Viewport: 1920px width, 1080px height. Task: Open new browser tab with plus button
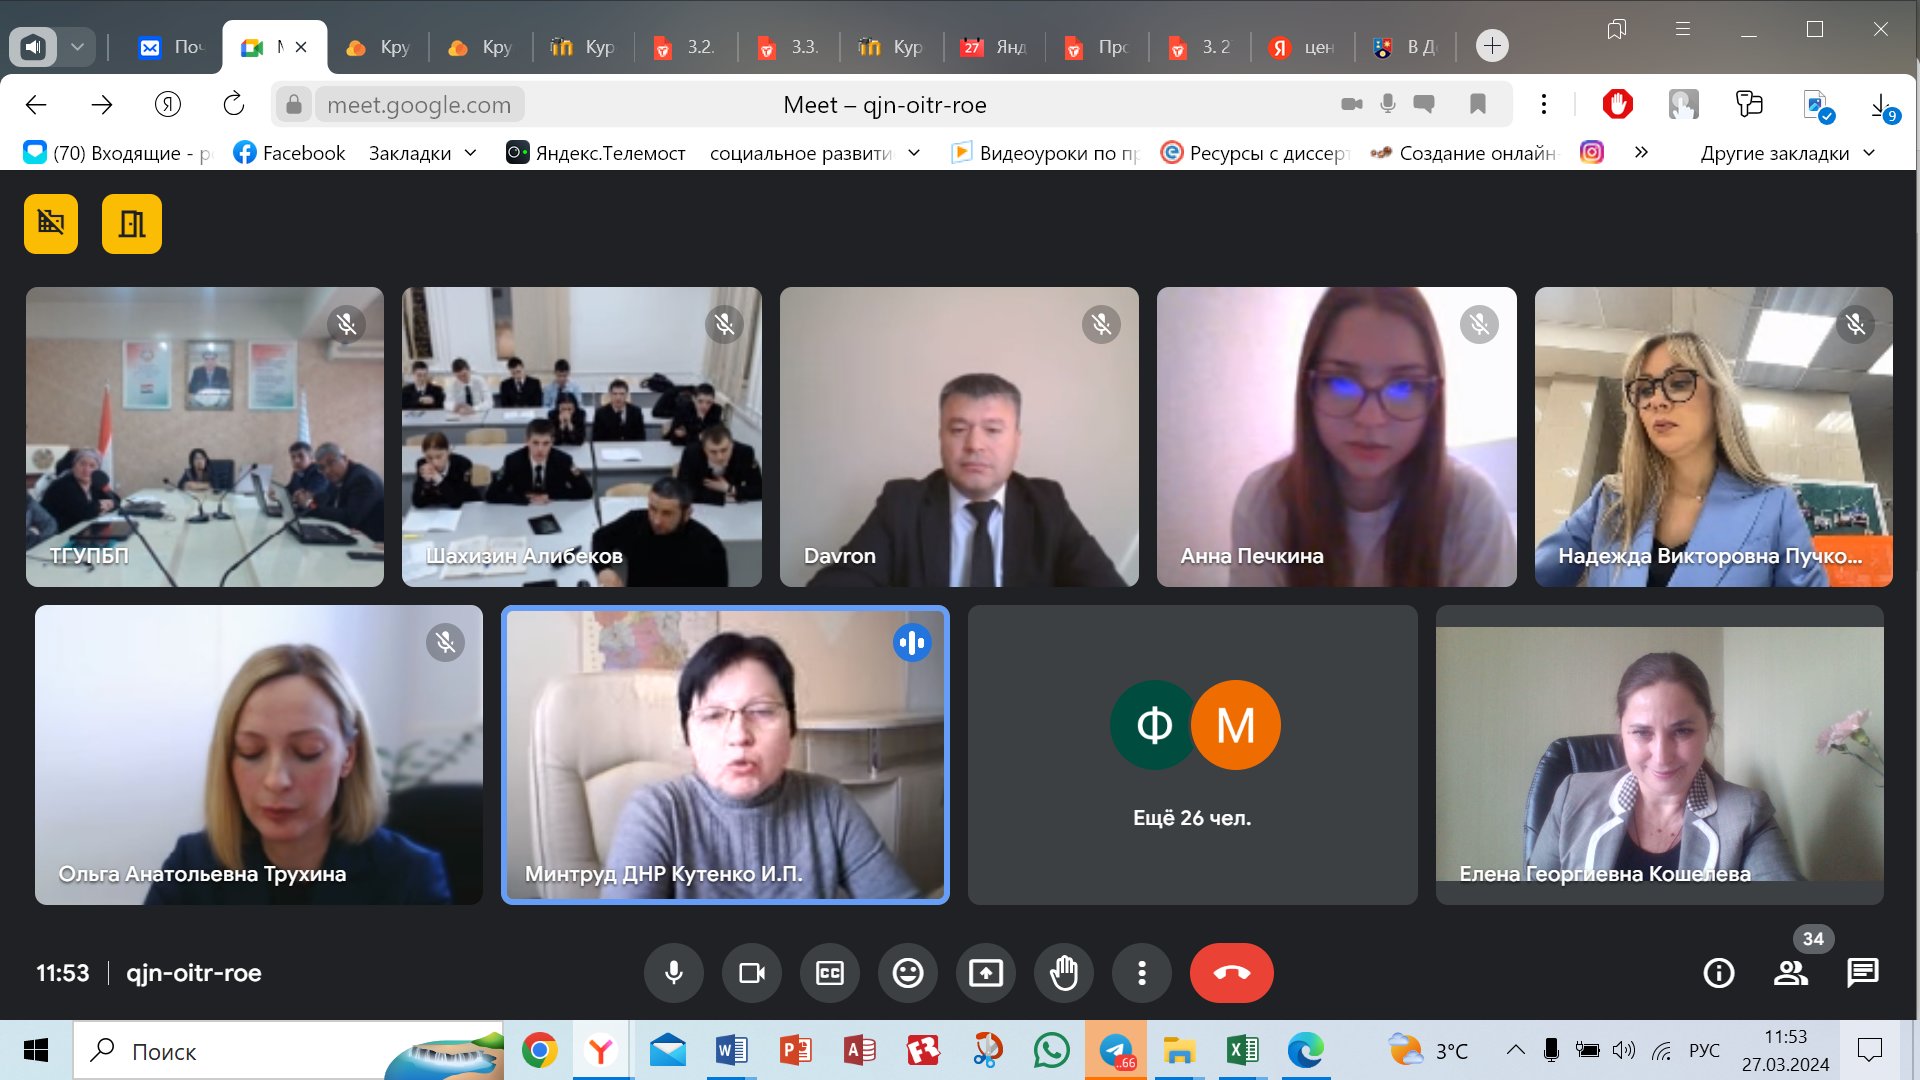1491,46
